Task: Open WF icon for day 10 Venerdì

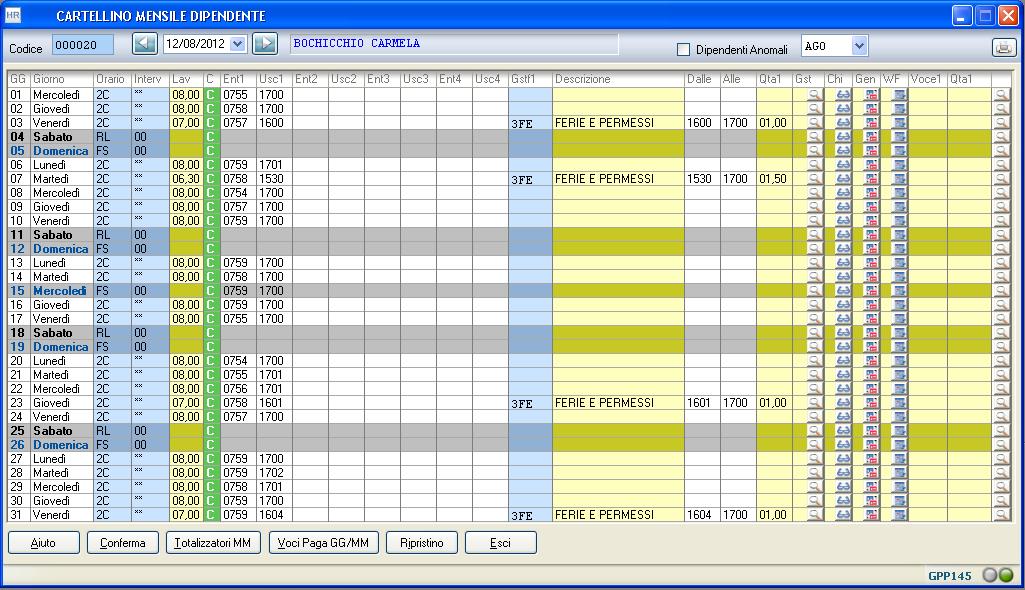Action: tap(899, 221)
